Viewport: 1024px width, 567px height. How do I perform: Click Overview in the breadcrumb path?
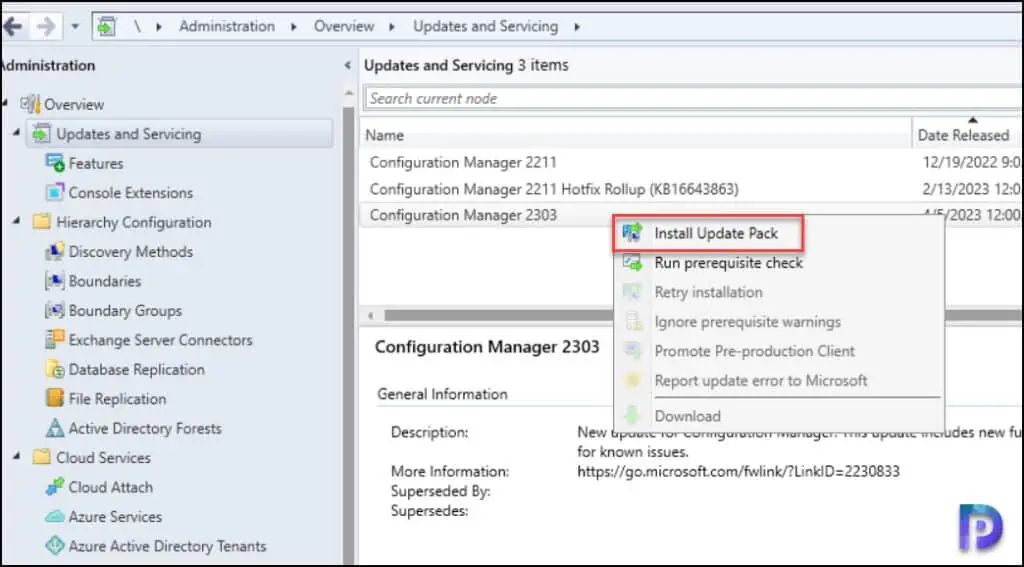point(344,27)
